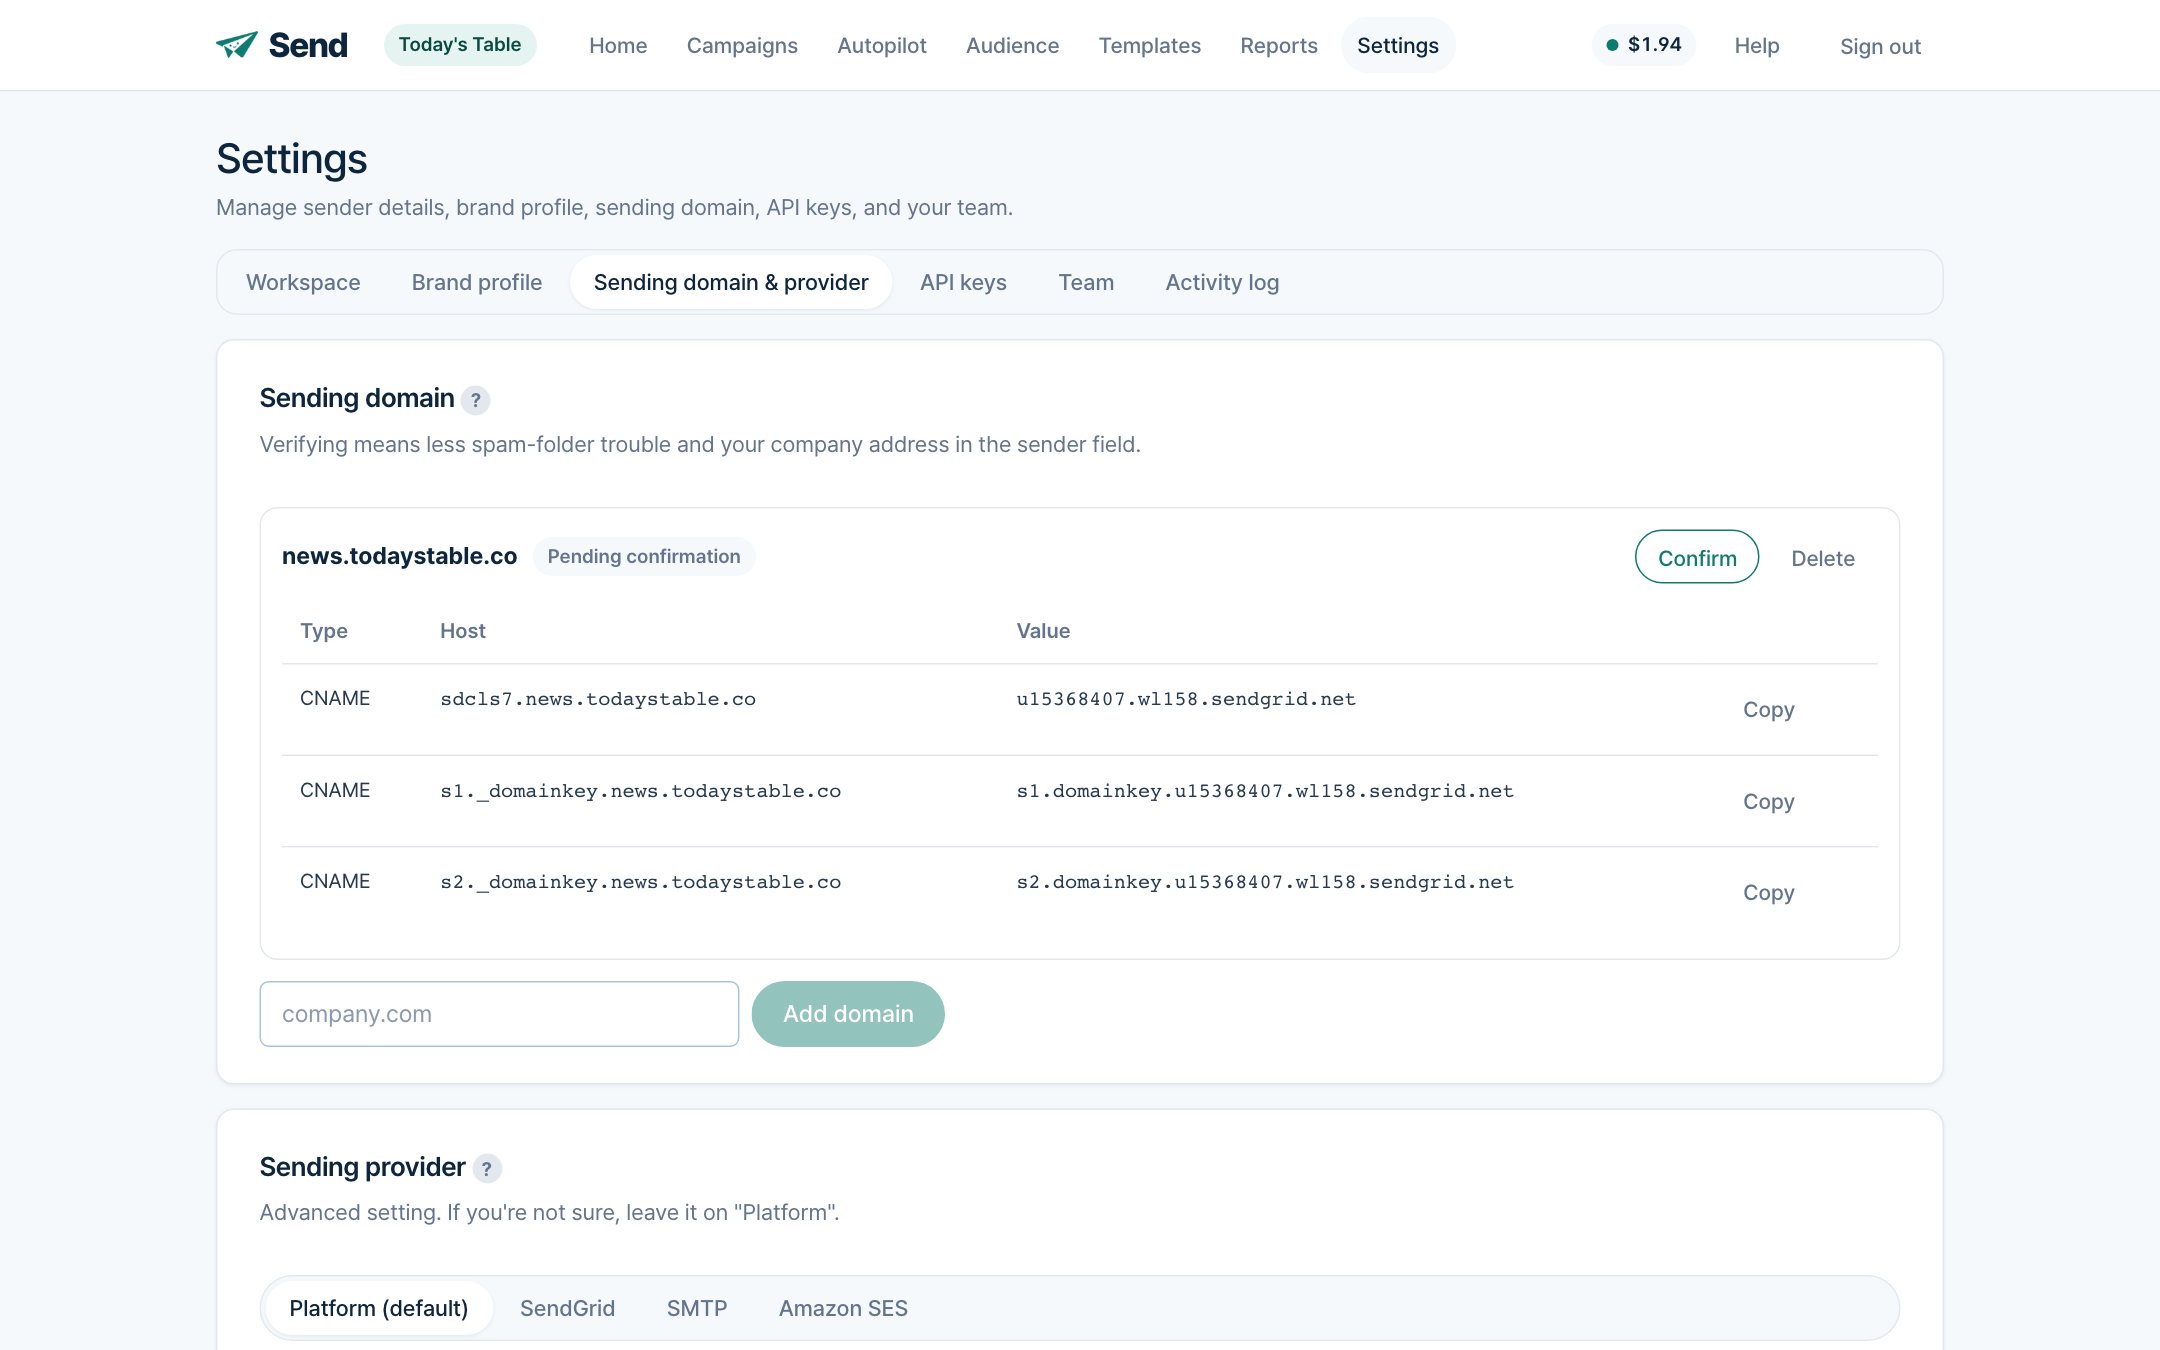
Task: Switch to the Workspace tab
Action: point(303,282)
